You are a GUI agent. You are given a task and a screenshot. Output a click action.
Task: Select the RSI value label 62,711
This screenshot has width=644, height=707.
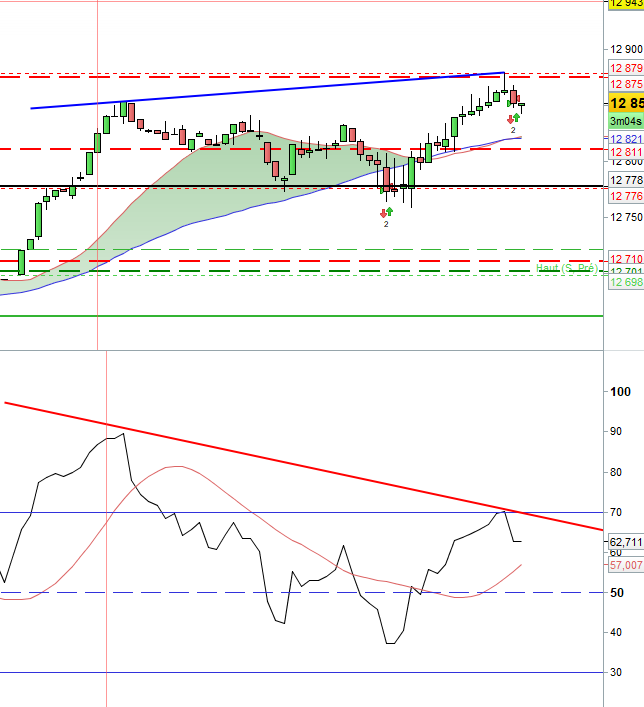pyautogui.click(x=626, y=542)
